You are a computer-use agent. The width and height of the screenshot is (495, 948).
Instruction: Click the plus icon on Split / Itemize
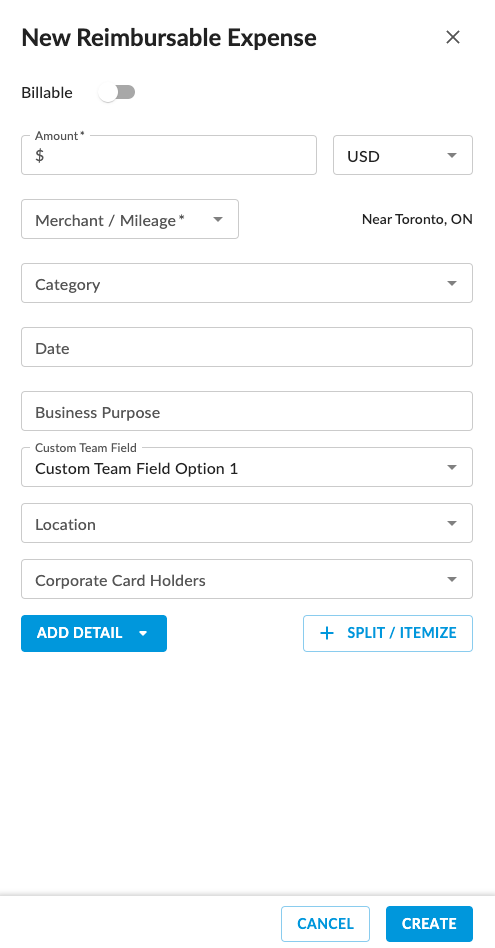(x=326, y=634)
